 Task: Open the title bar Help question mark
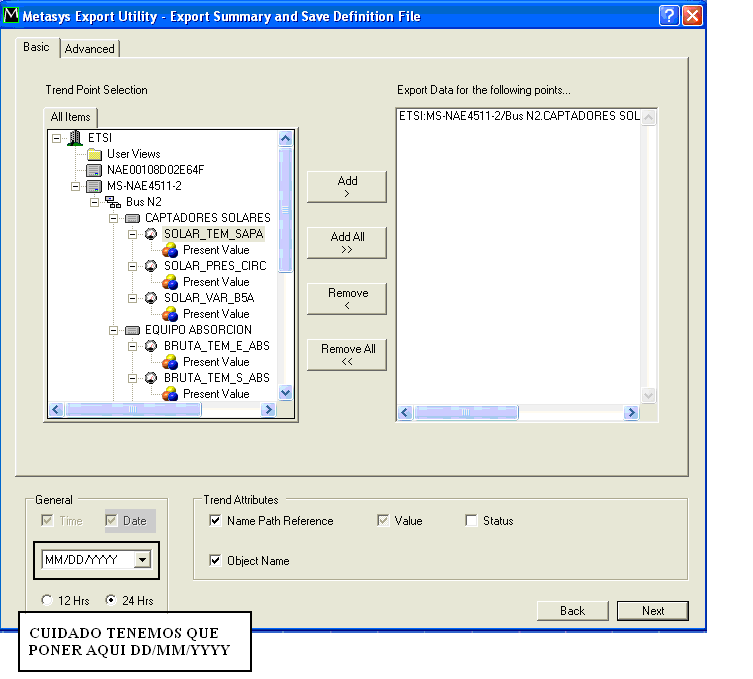pos(669,15)
